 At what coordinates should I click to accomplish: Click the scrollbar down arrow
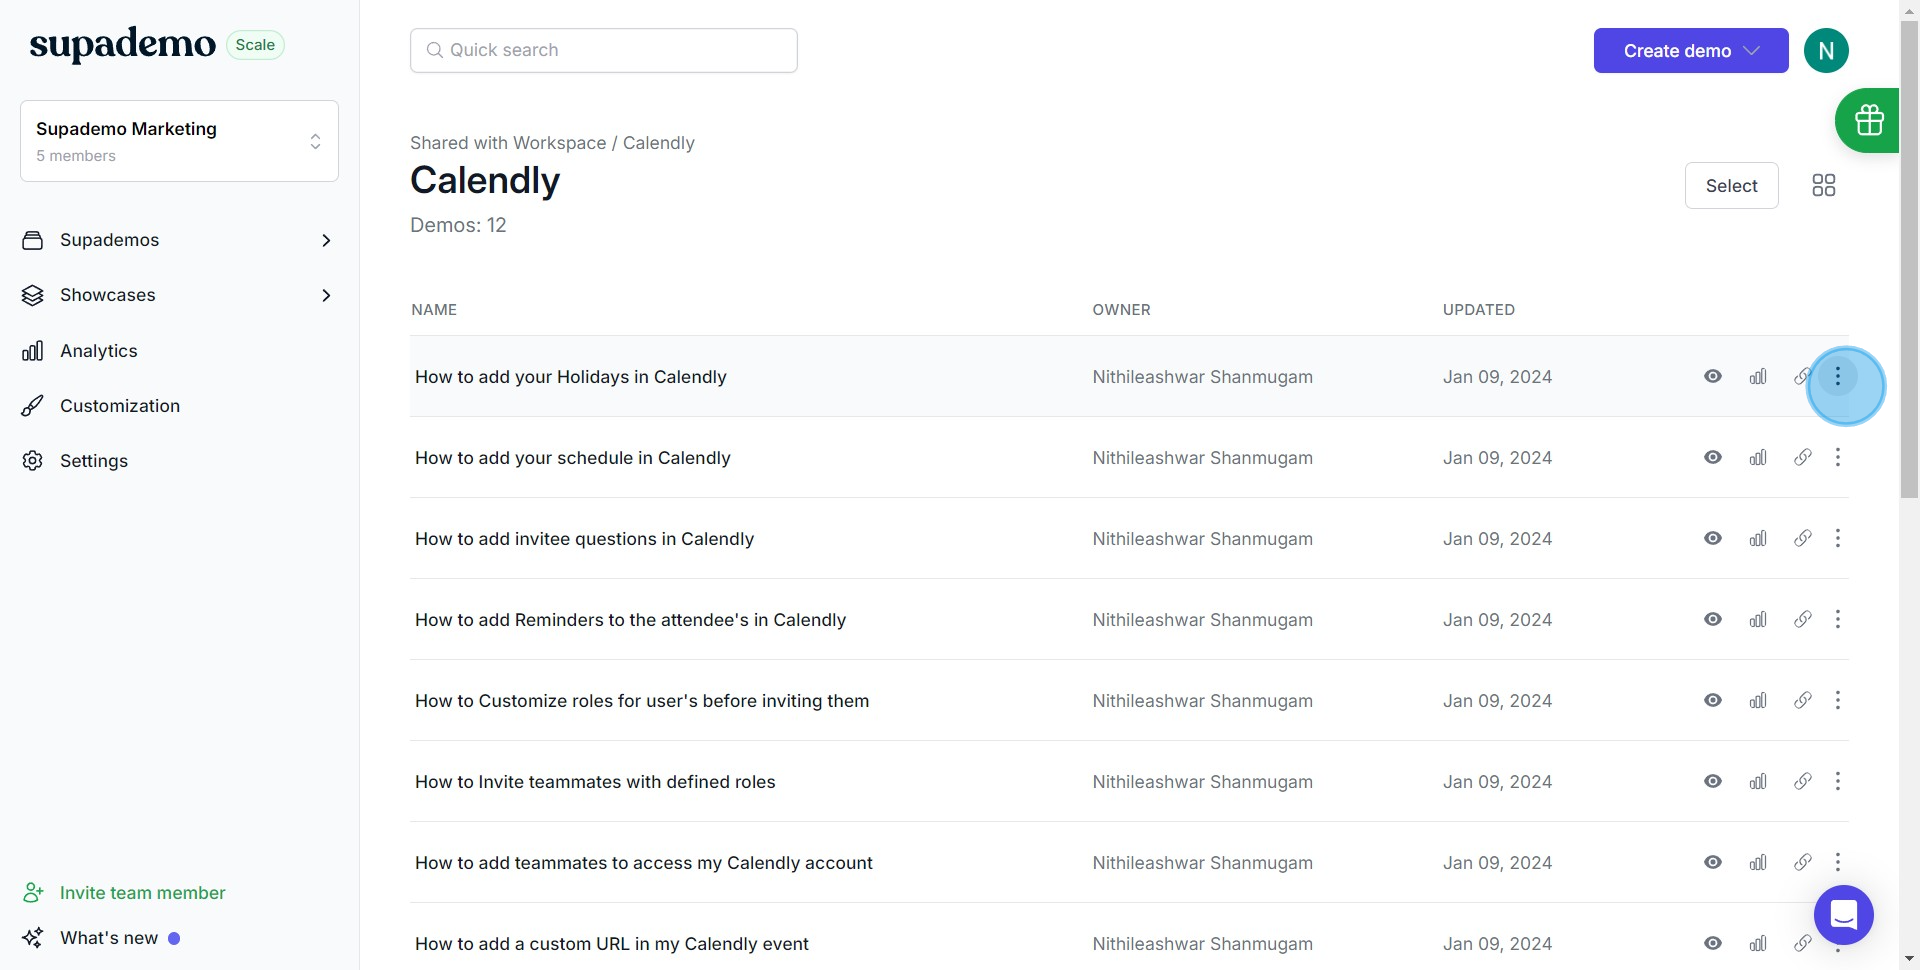pos(1909,959)
